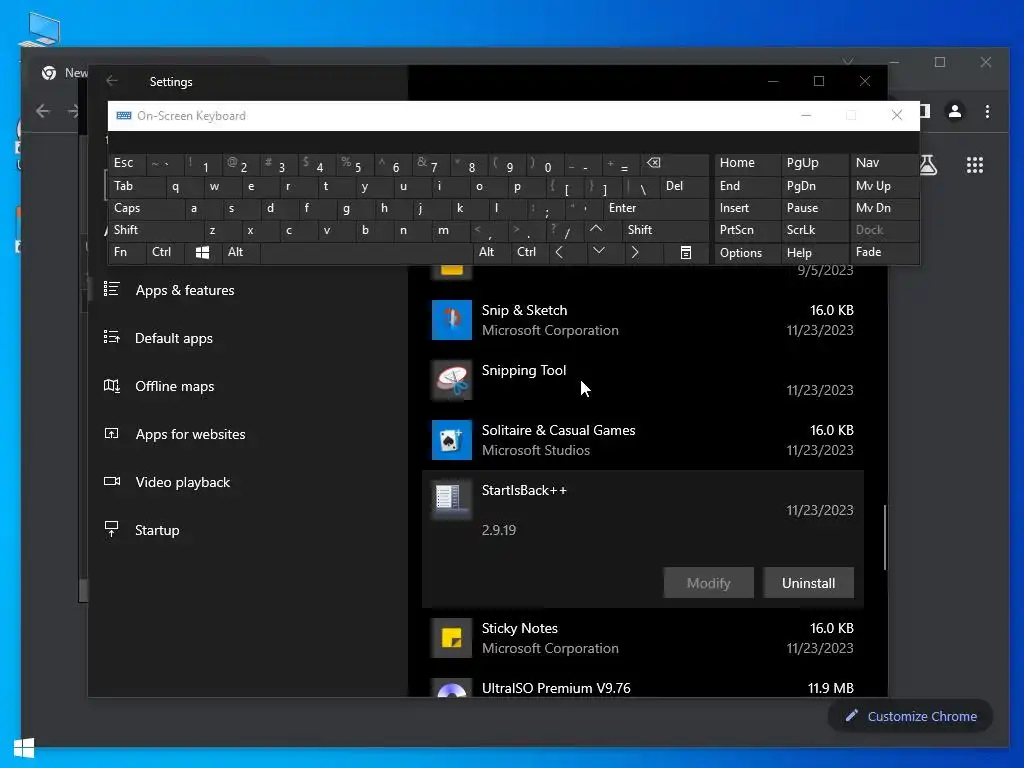Click the Snipping Tool scissors icon
Image resolution: width=1024 pixels, height=768 pixels.
pos(451,380)
